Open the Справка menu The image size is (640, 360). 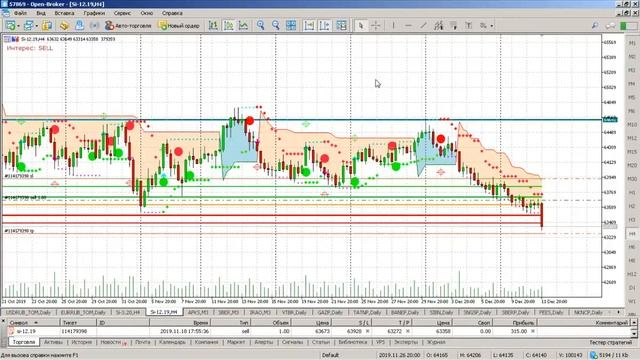pos(172,13)
